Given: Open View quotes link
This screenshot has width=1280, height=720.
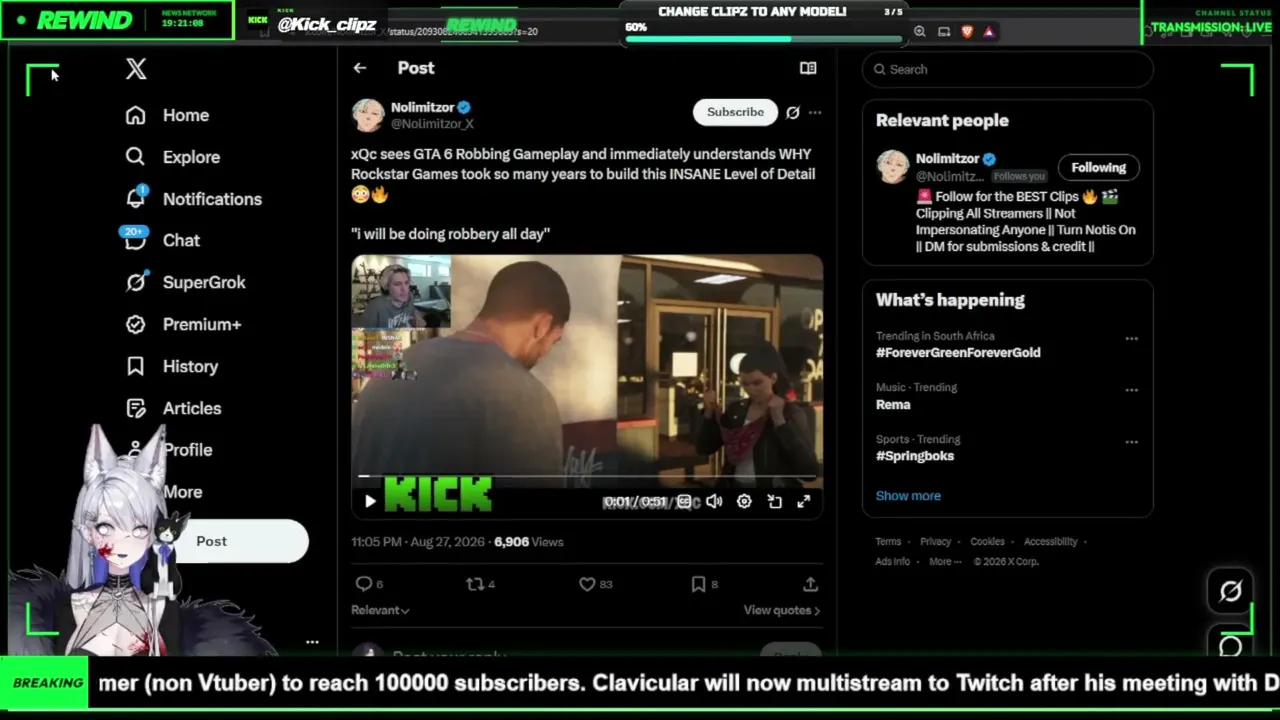Looking at the screenshot, I should click(x=782, y=610).
